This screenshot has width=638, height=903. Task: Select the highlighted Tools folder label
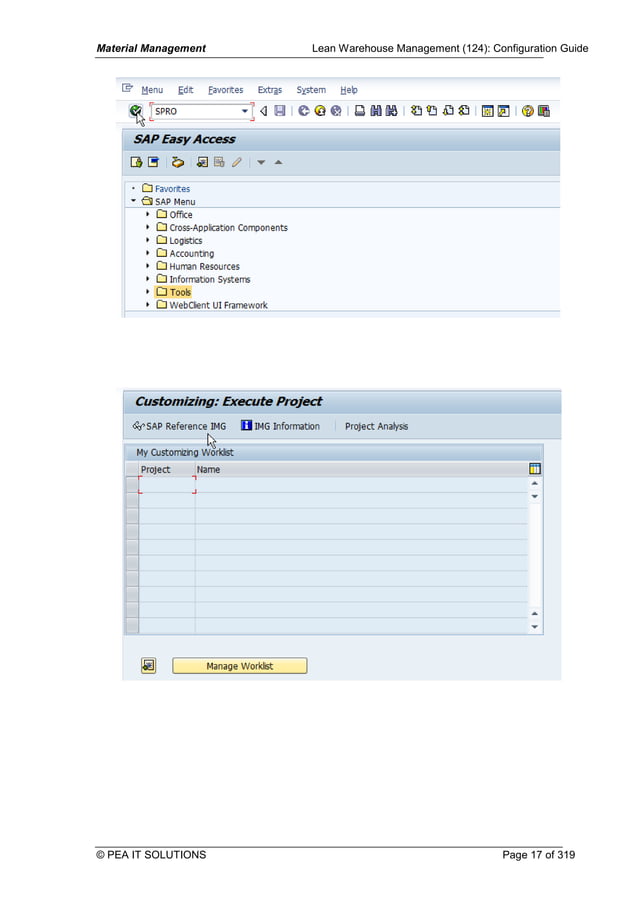(180, 292)
